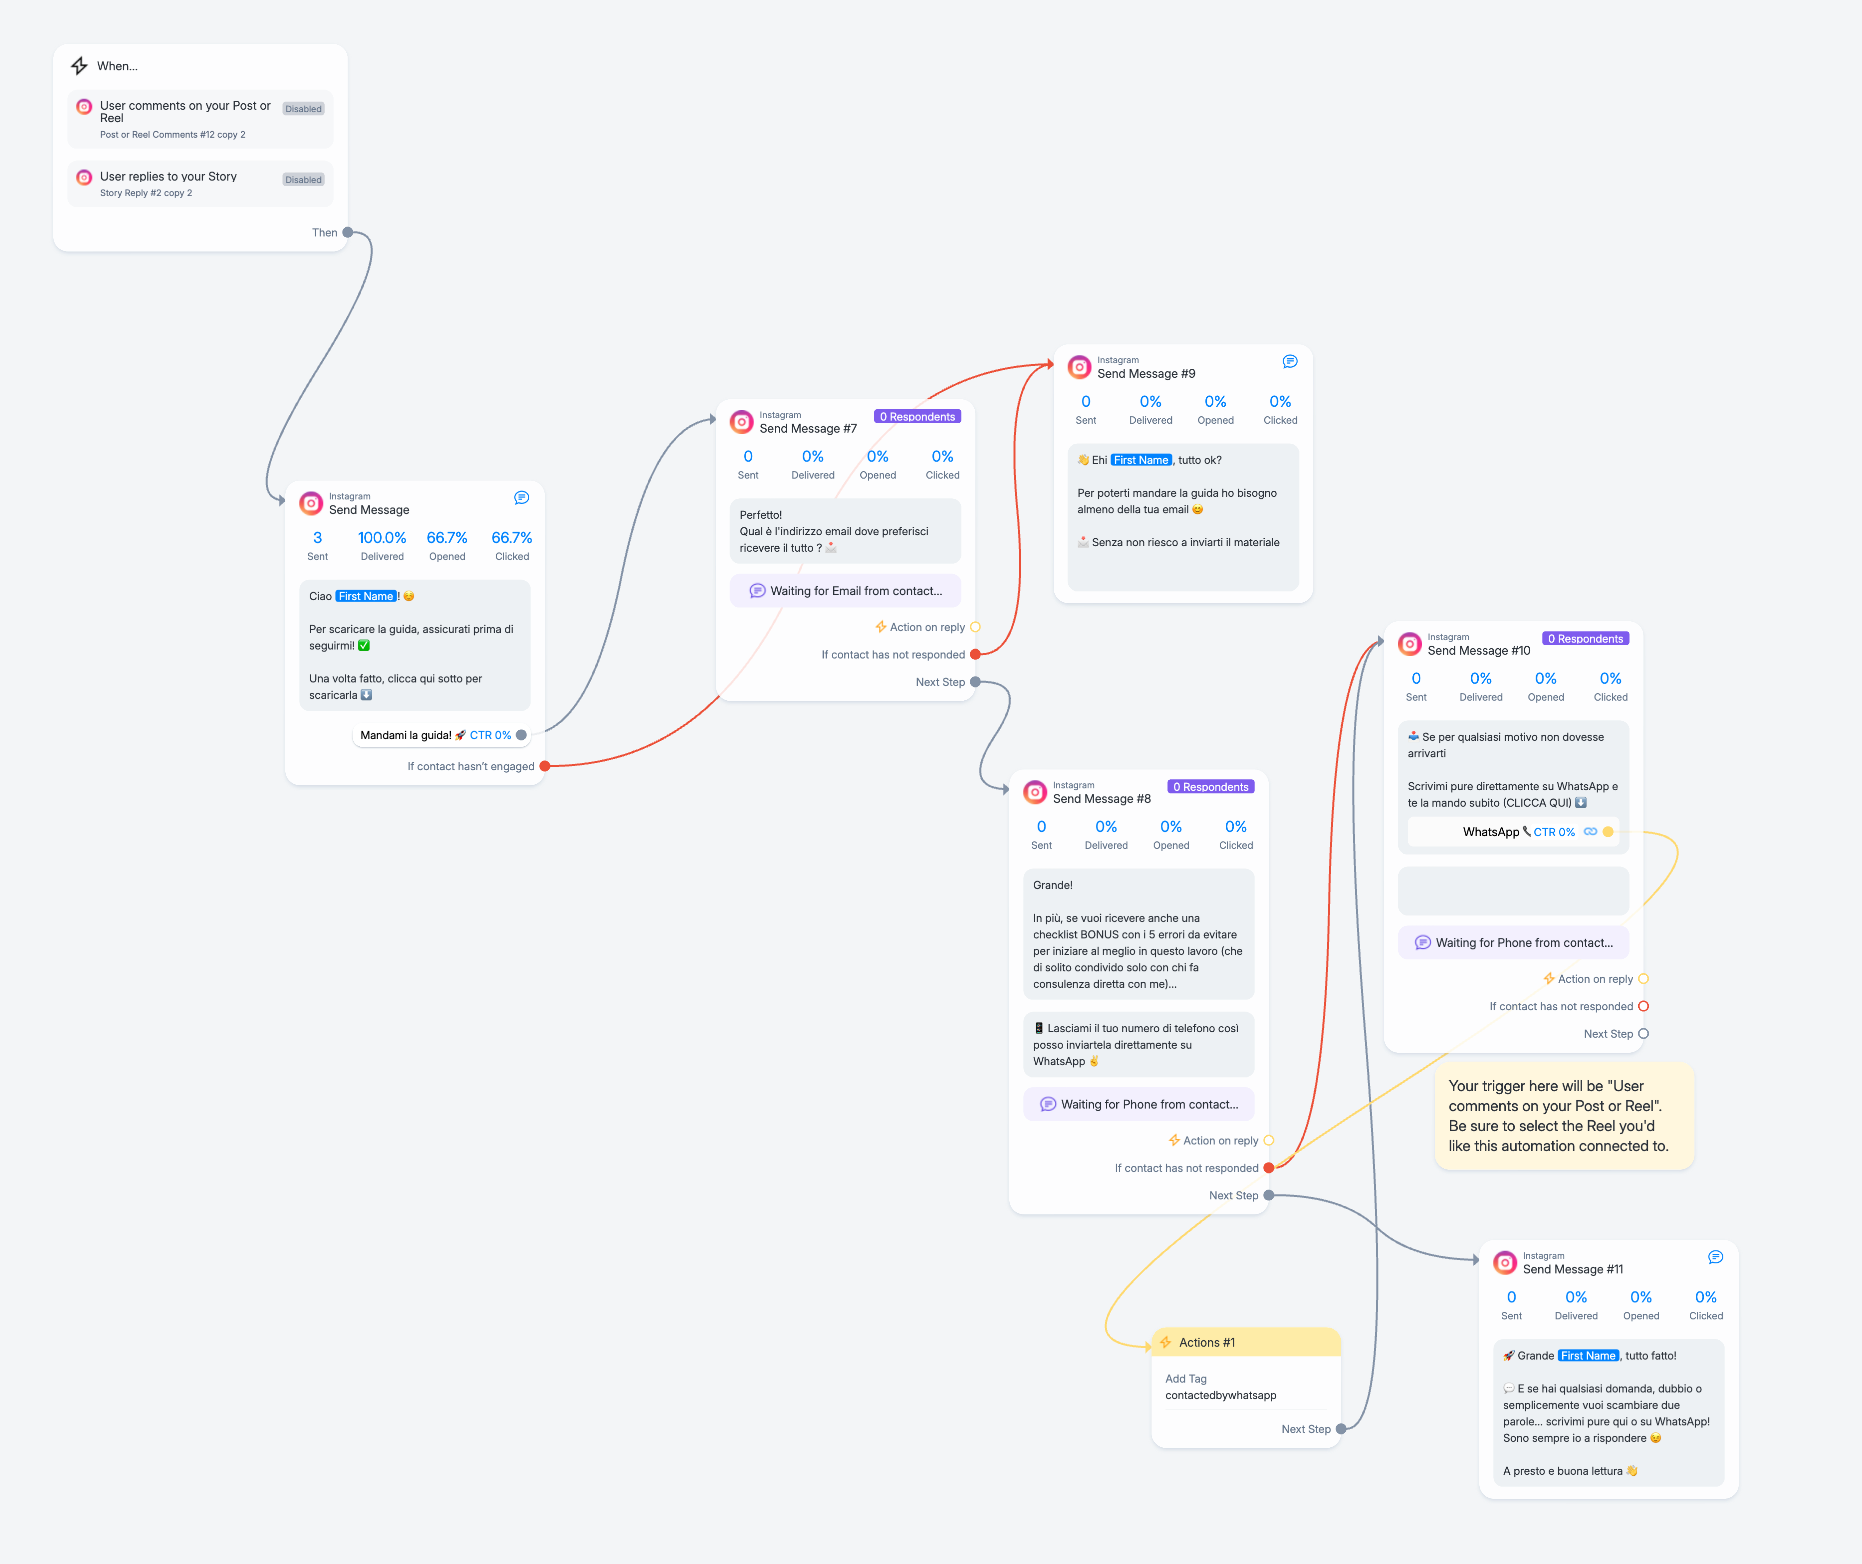The height and width of the screenshot is (1564, 1862).
Task: Click Action on reply connector on Send Message #8
Action: click(1269, 1140)
